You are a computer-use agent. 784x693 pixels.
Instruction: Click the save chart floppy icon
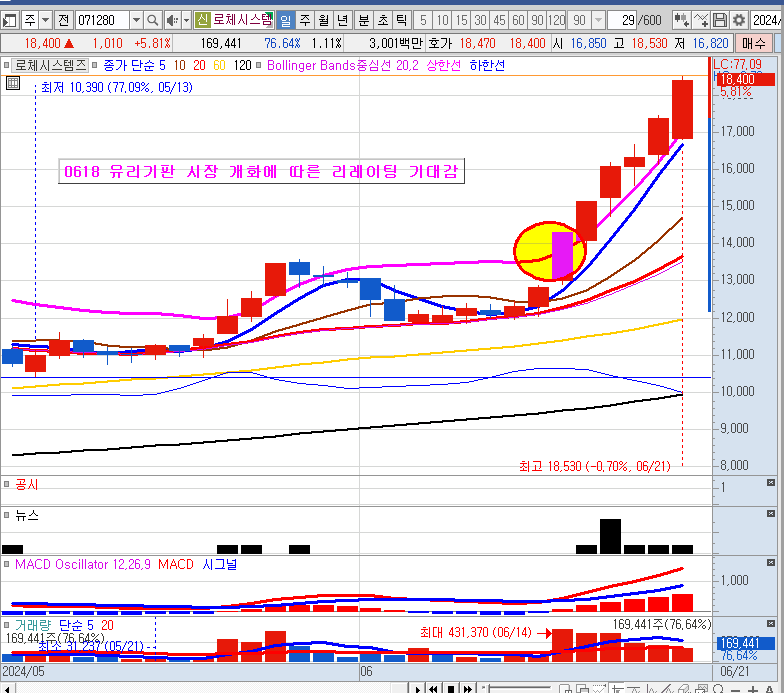click(719, 20)
